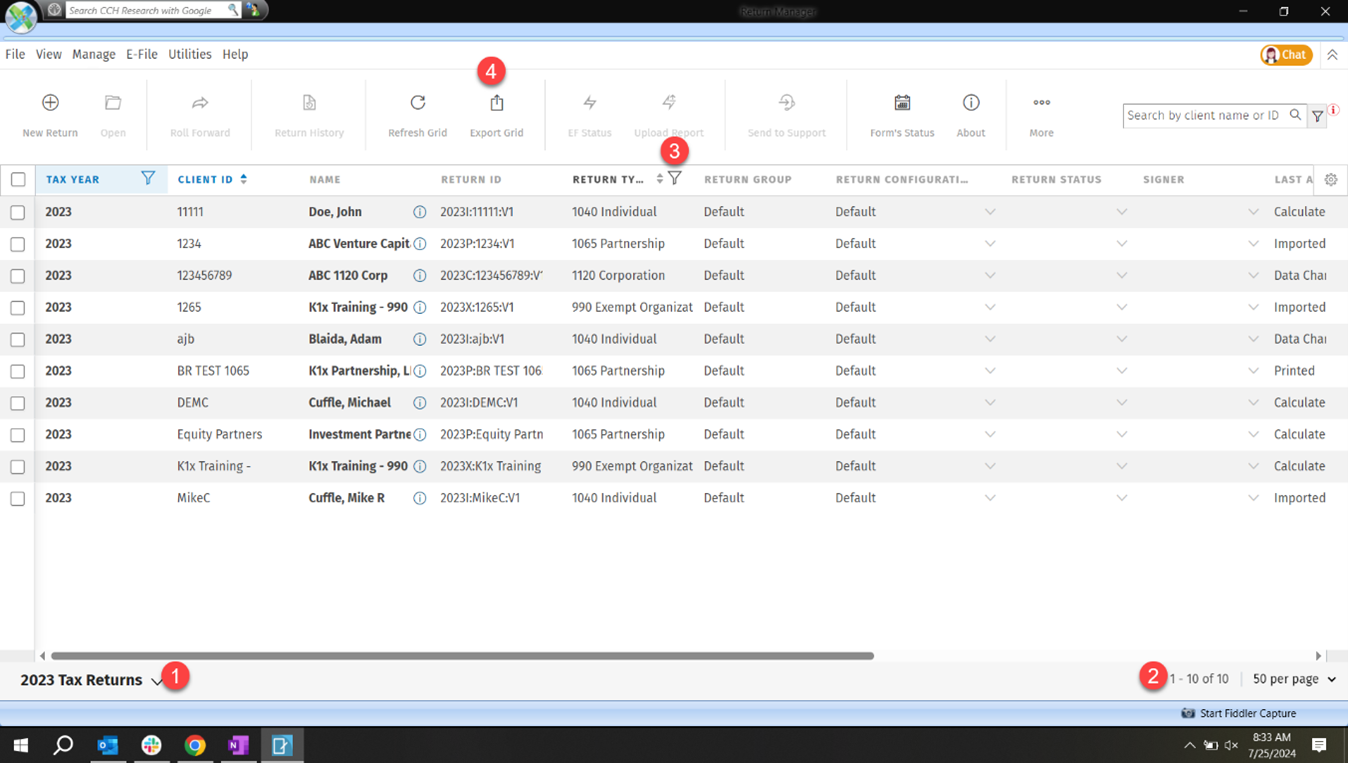Open the Utilities menu

pyautogui.click(x=190, y=55)
